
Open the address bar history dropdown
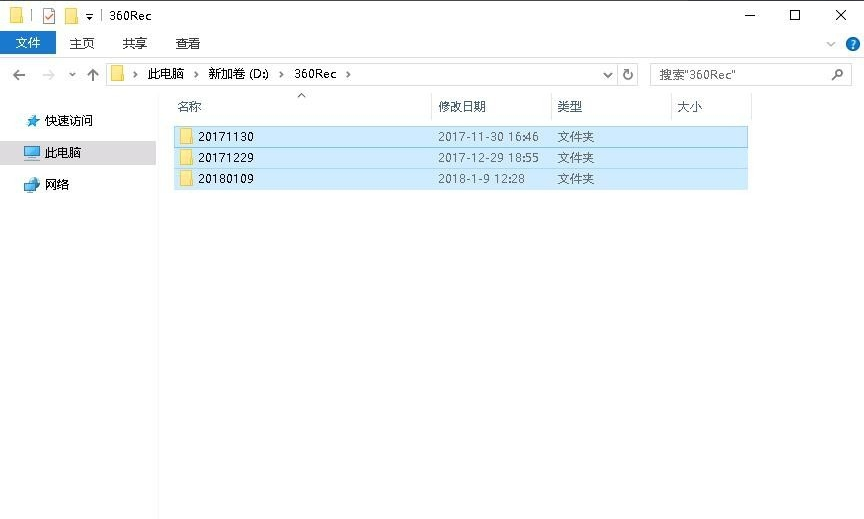tap(607, 74)
